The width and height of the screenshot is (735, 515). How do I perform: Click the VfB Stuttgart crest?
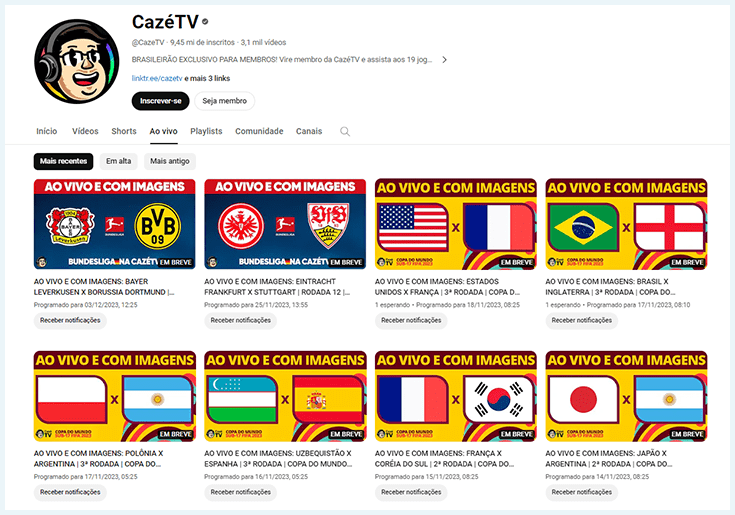point(328,226)
